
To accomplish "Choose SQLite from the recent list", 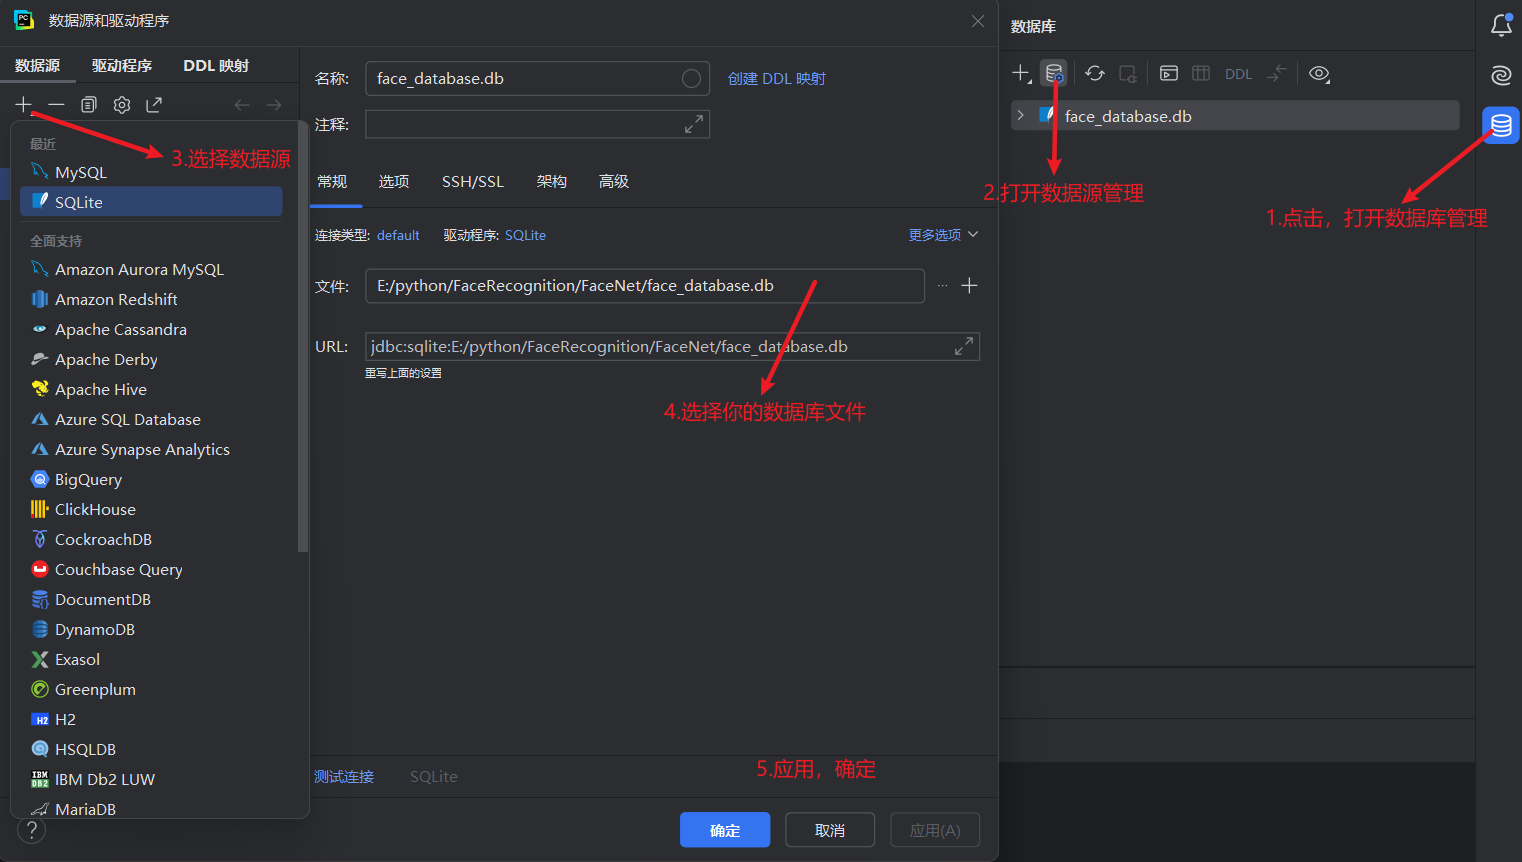I will click(x=151, y=202).
